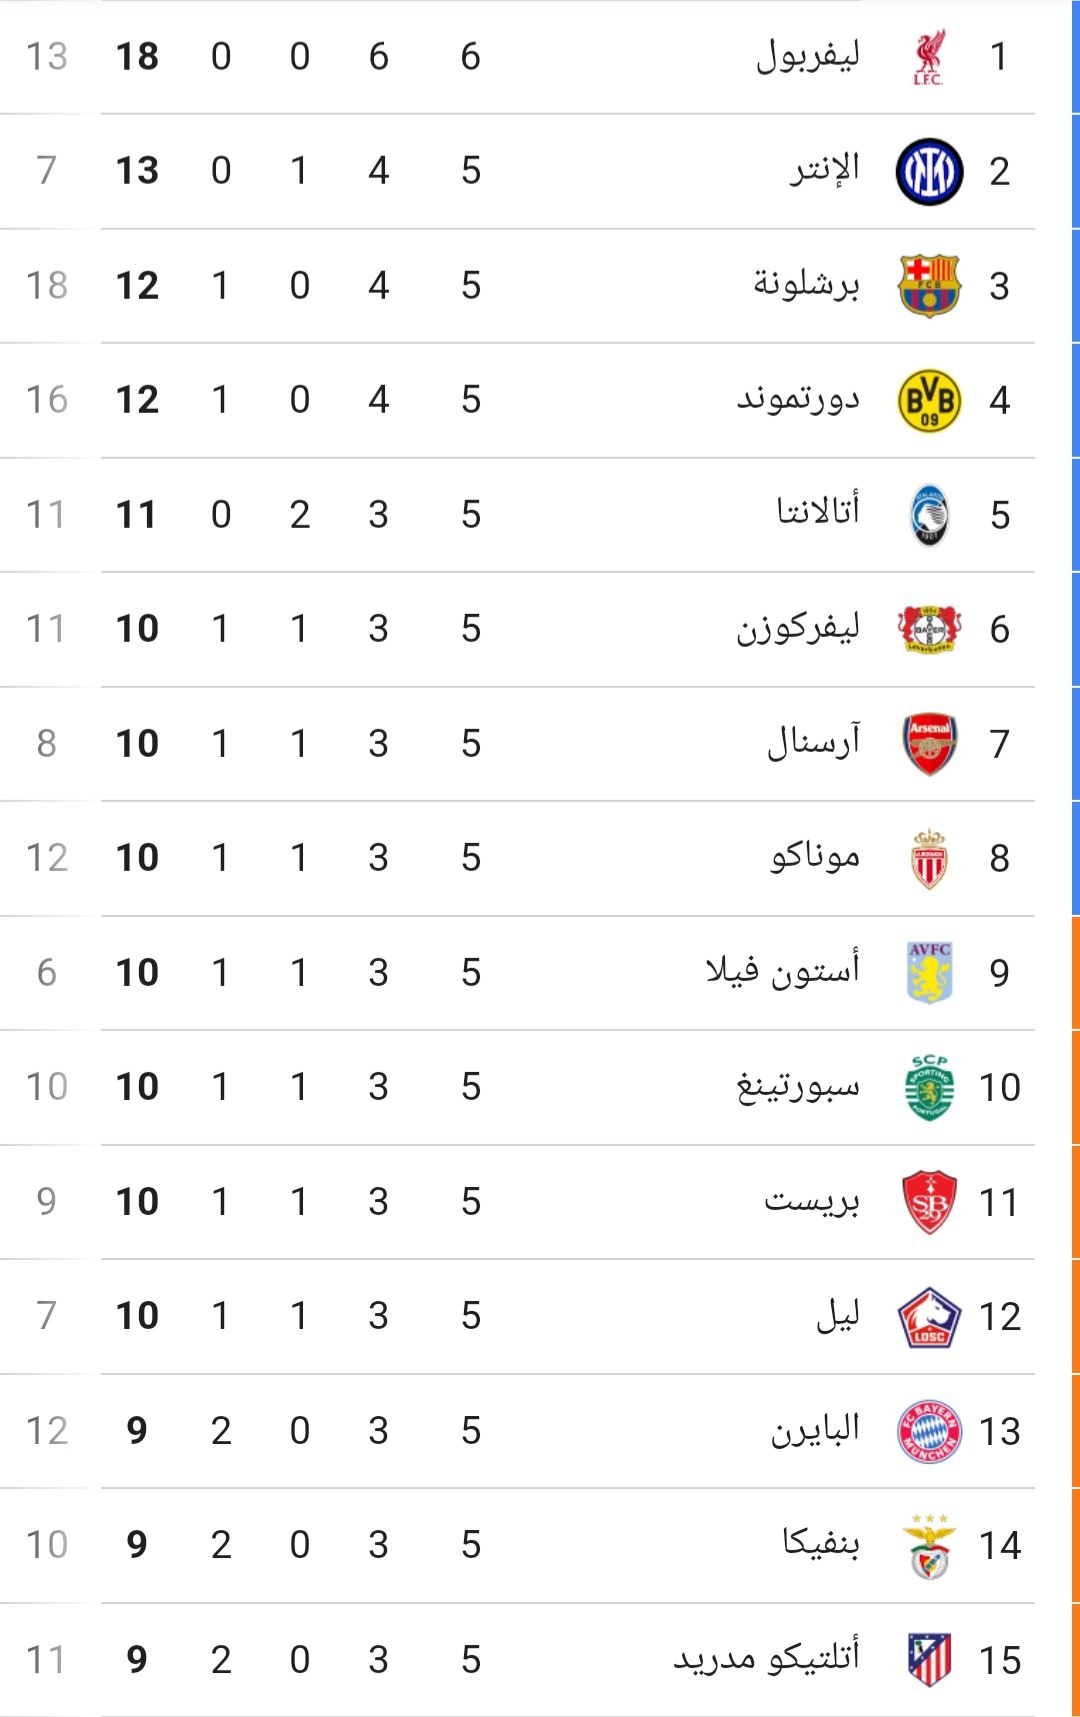Click the Inter Milan club logo

click(x=929, y=171)
